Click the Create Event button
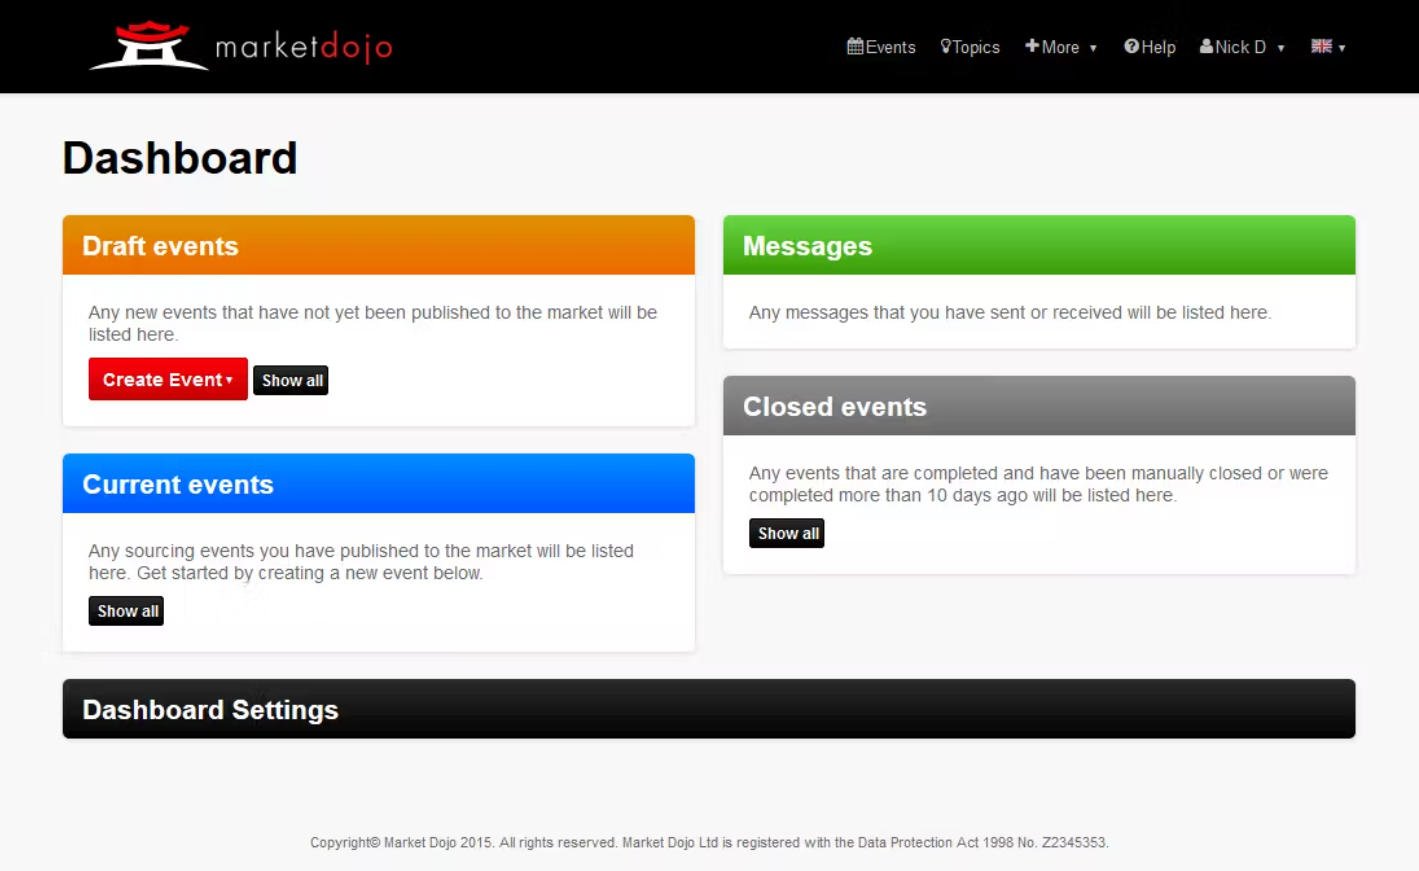This screenshot has height=871, width=1419. click(x=168, y=379)
